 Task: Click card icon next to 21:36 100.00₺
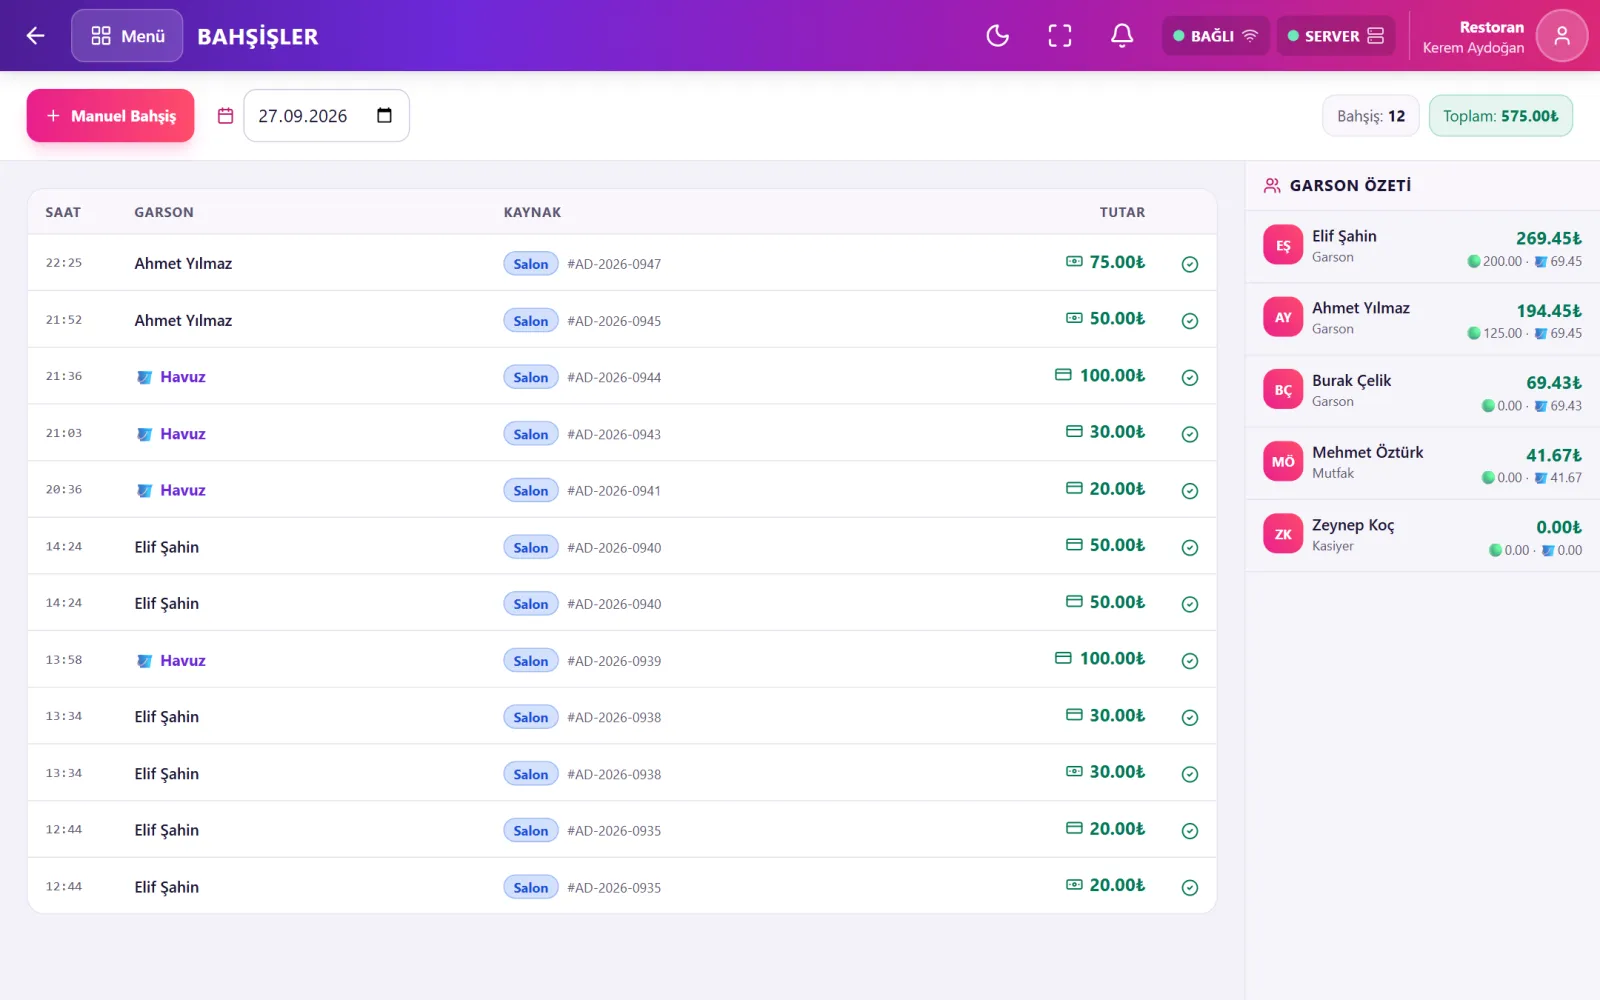(x=1063, y=374)
